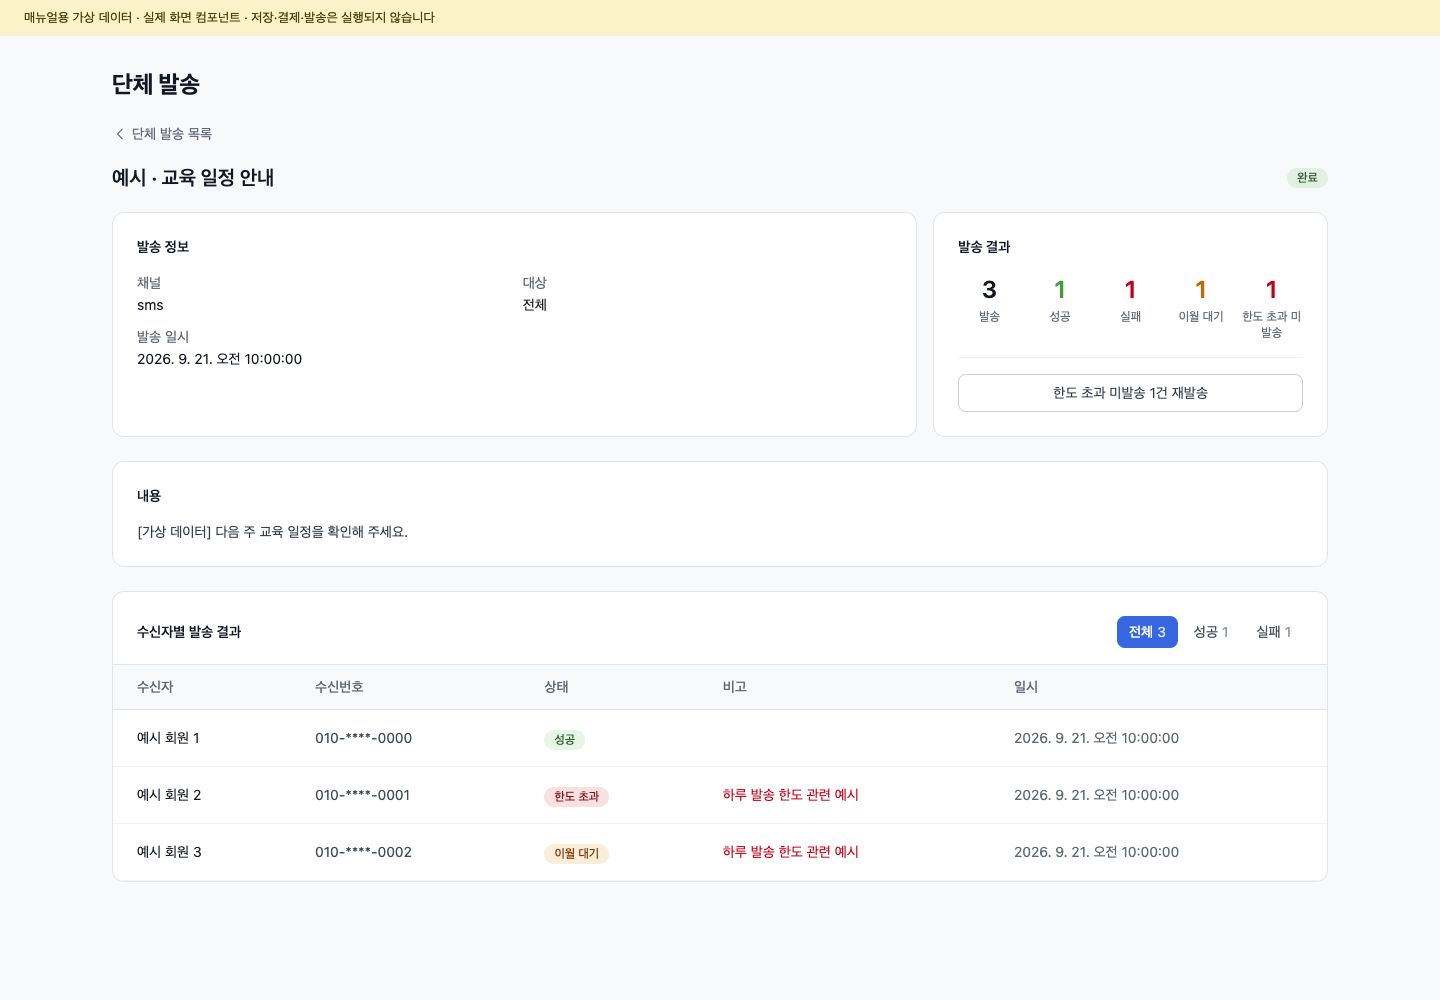Viewport: 1440px width, 1000px height.
Task: Click the 단체 발송 page heading
Action: pos(156,84)
